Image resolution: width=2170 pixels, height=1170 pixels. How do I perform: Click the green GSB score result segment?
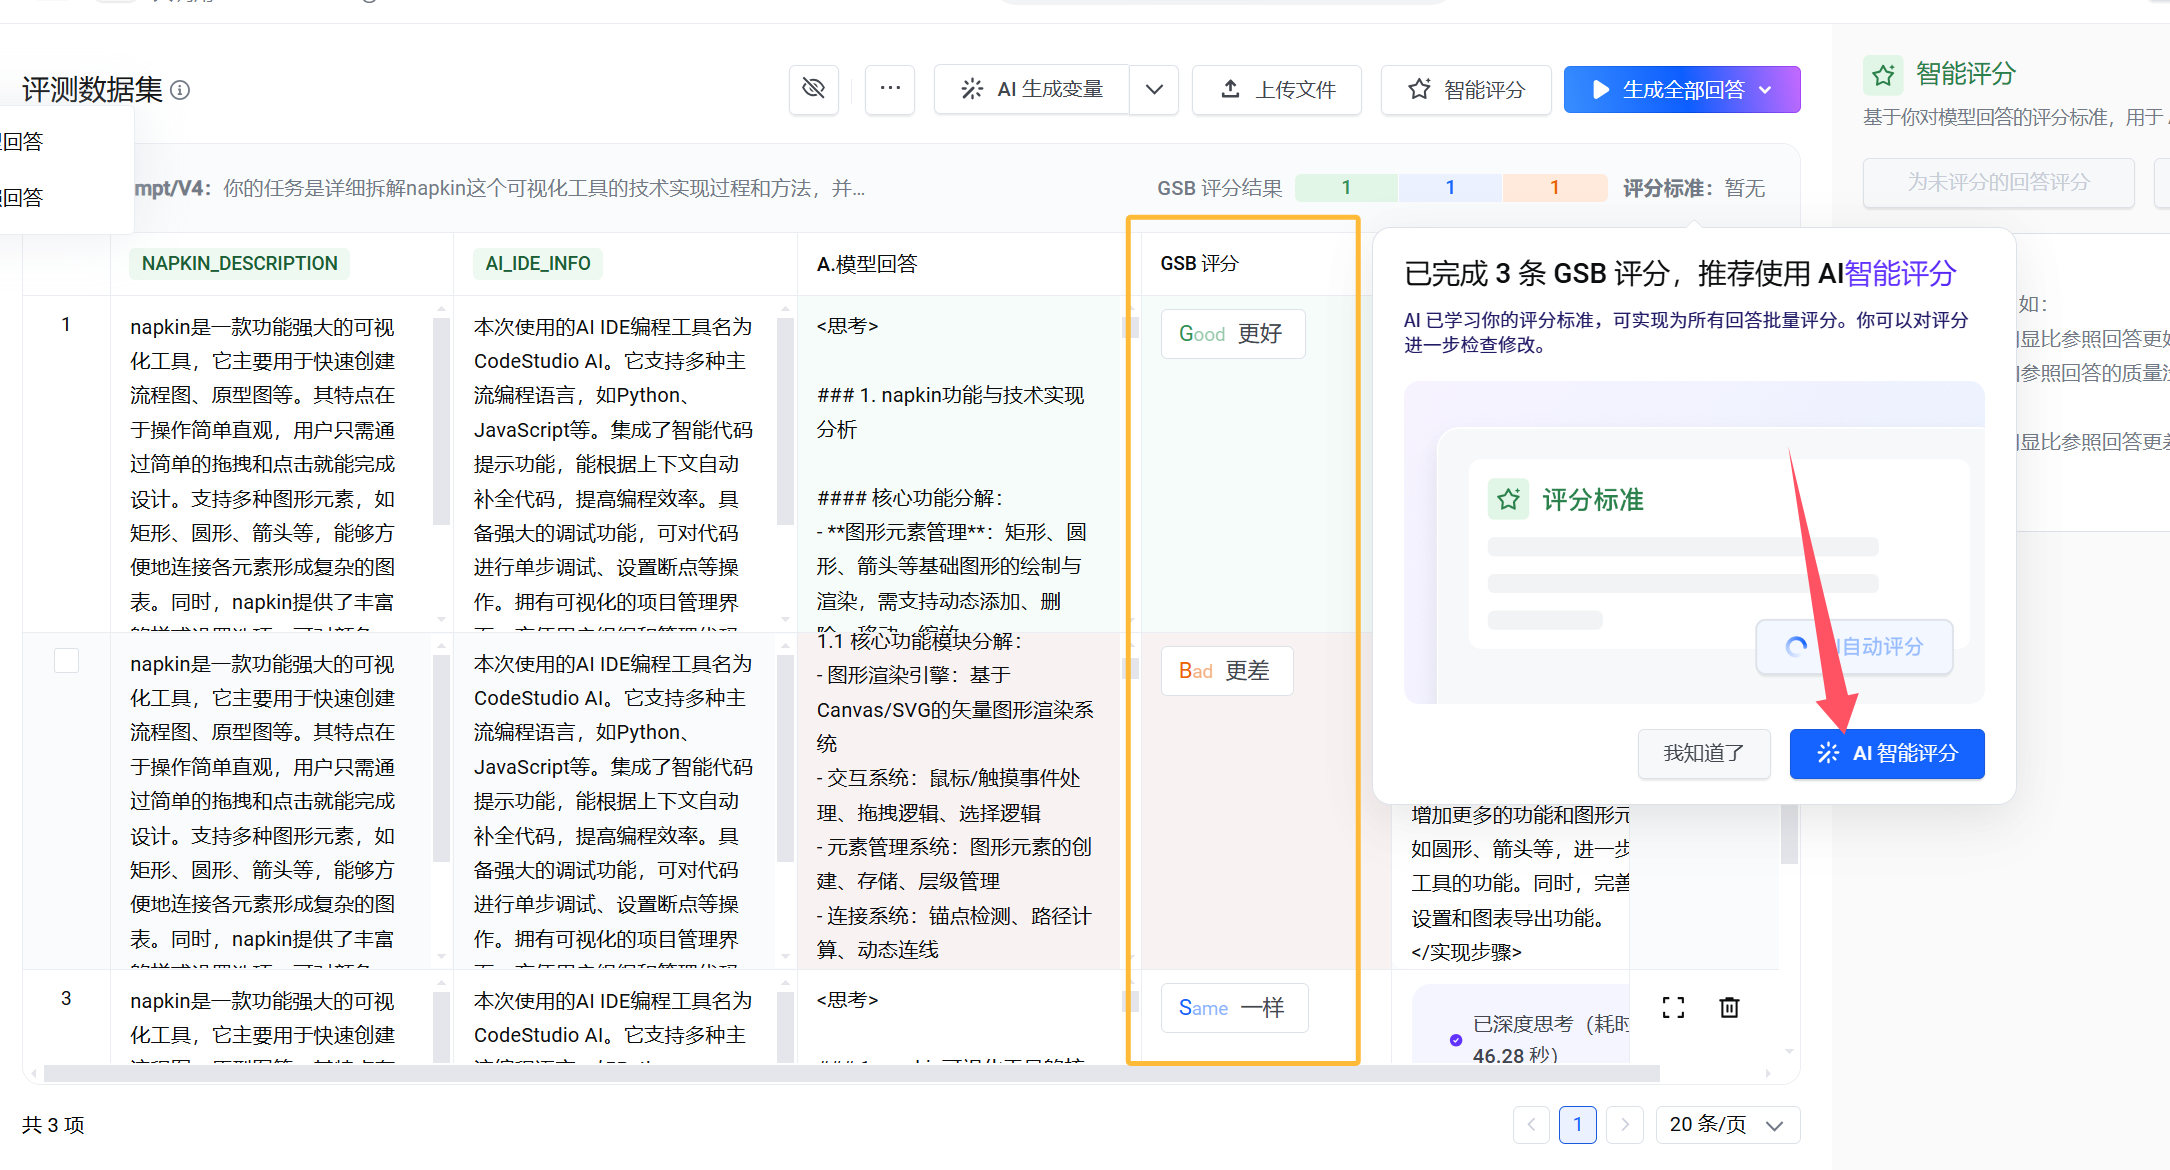pyautogui.click(x=1346, y=187)
